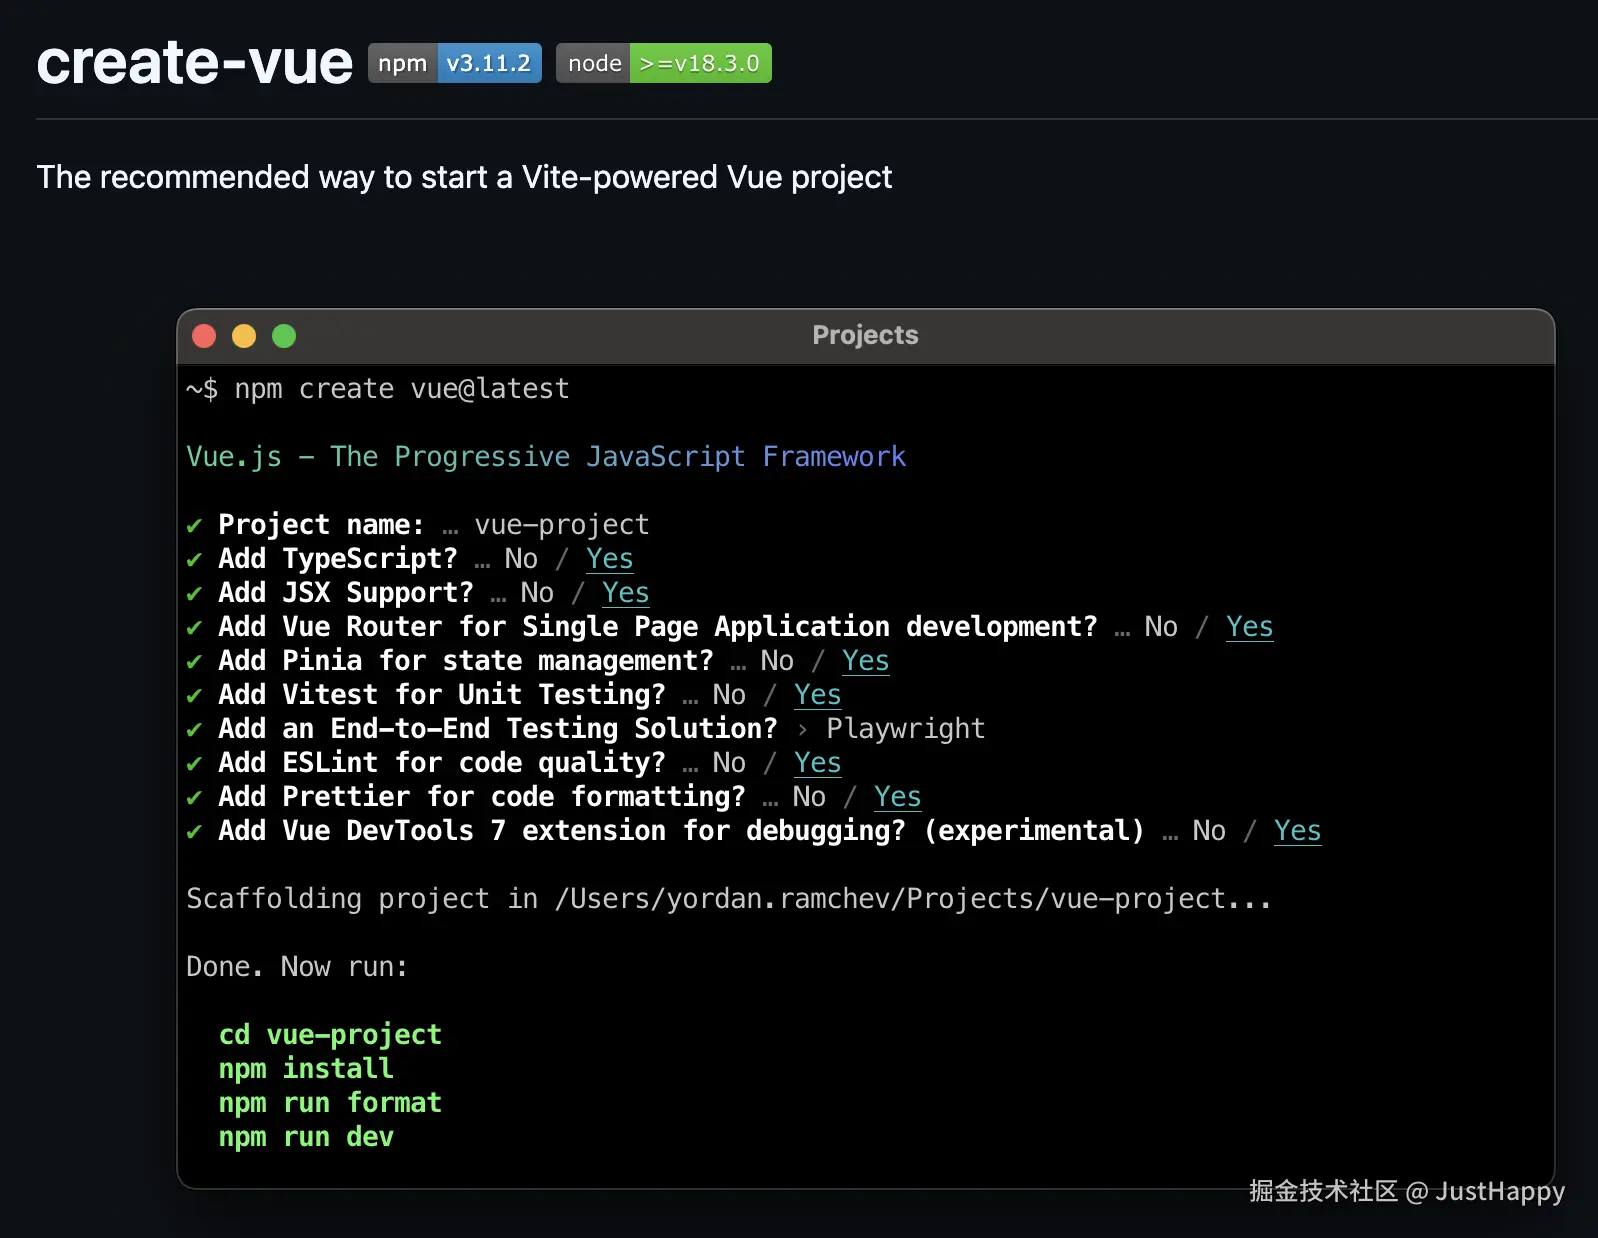1598x1238 pixels.
Task: Click the 'Add an End-to-End Testing Solution?' prompt
Action: pos(498,728)
